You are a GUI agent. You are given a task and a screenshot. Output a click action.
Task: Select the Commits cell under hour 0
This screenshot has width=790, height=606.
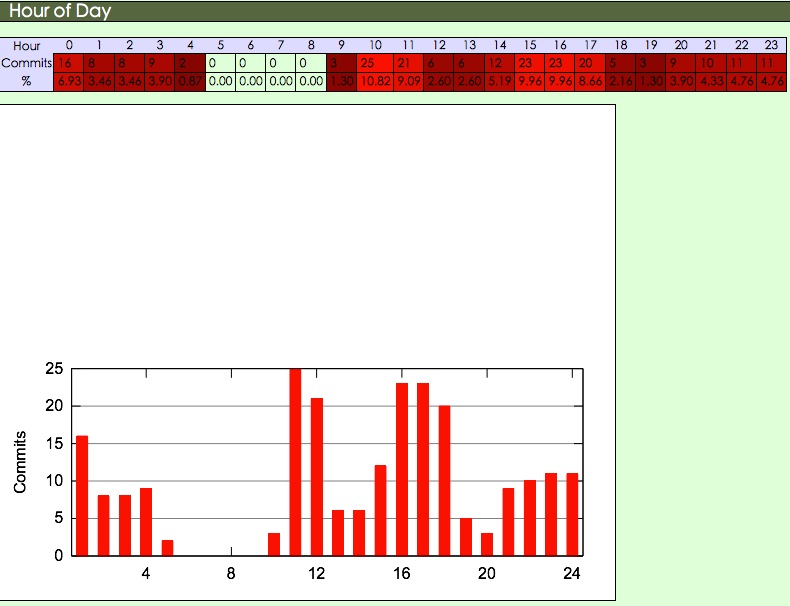[69, 63]
